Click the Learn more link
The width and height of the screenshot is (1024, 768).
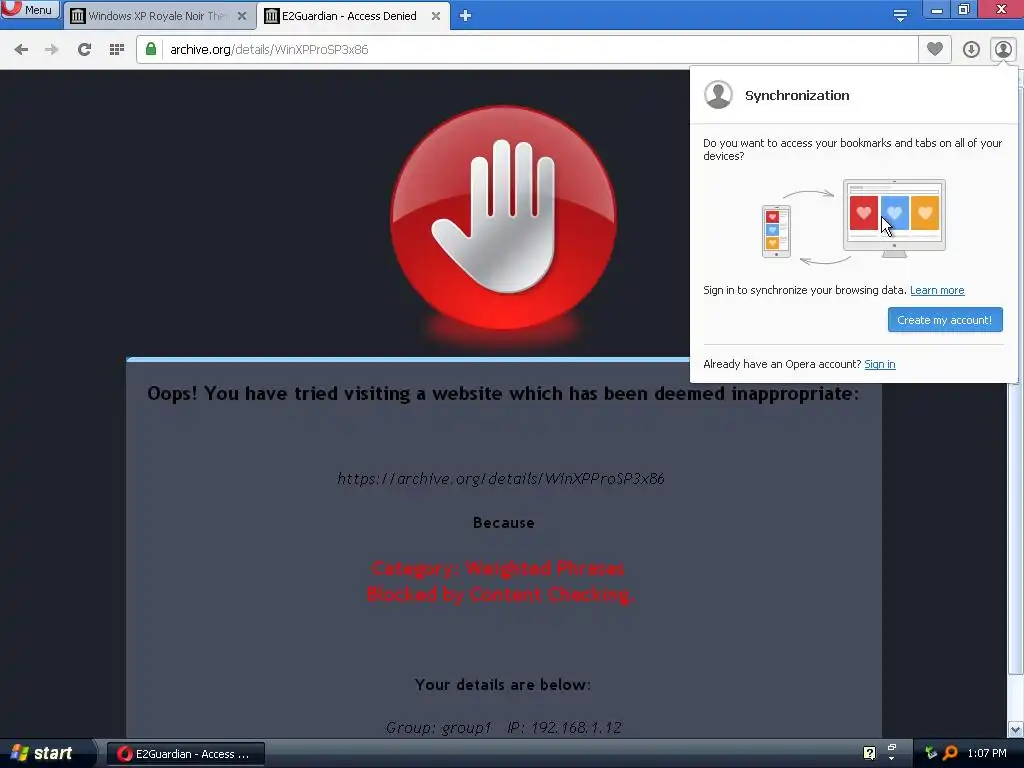click(x=936, y=290)
